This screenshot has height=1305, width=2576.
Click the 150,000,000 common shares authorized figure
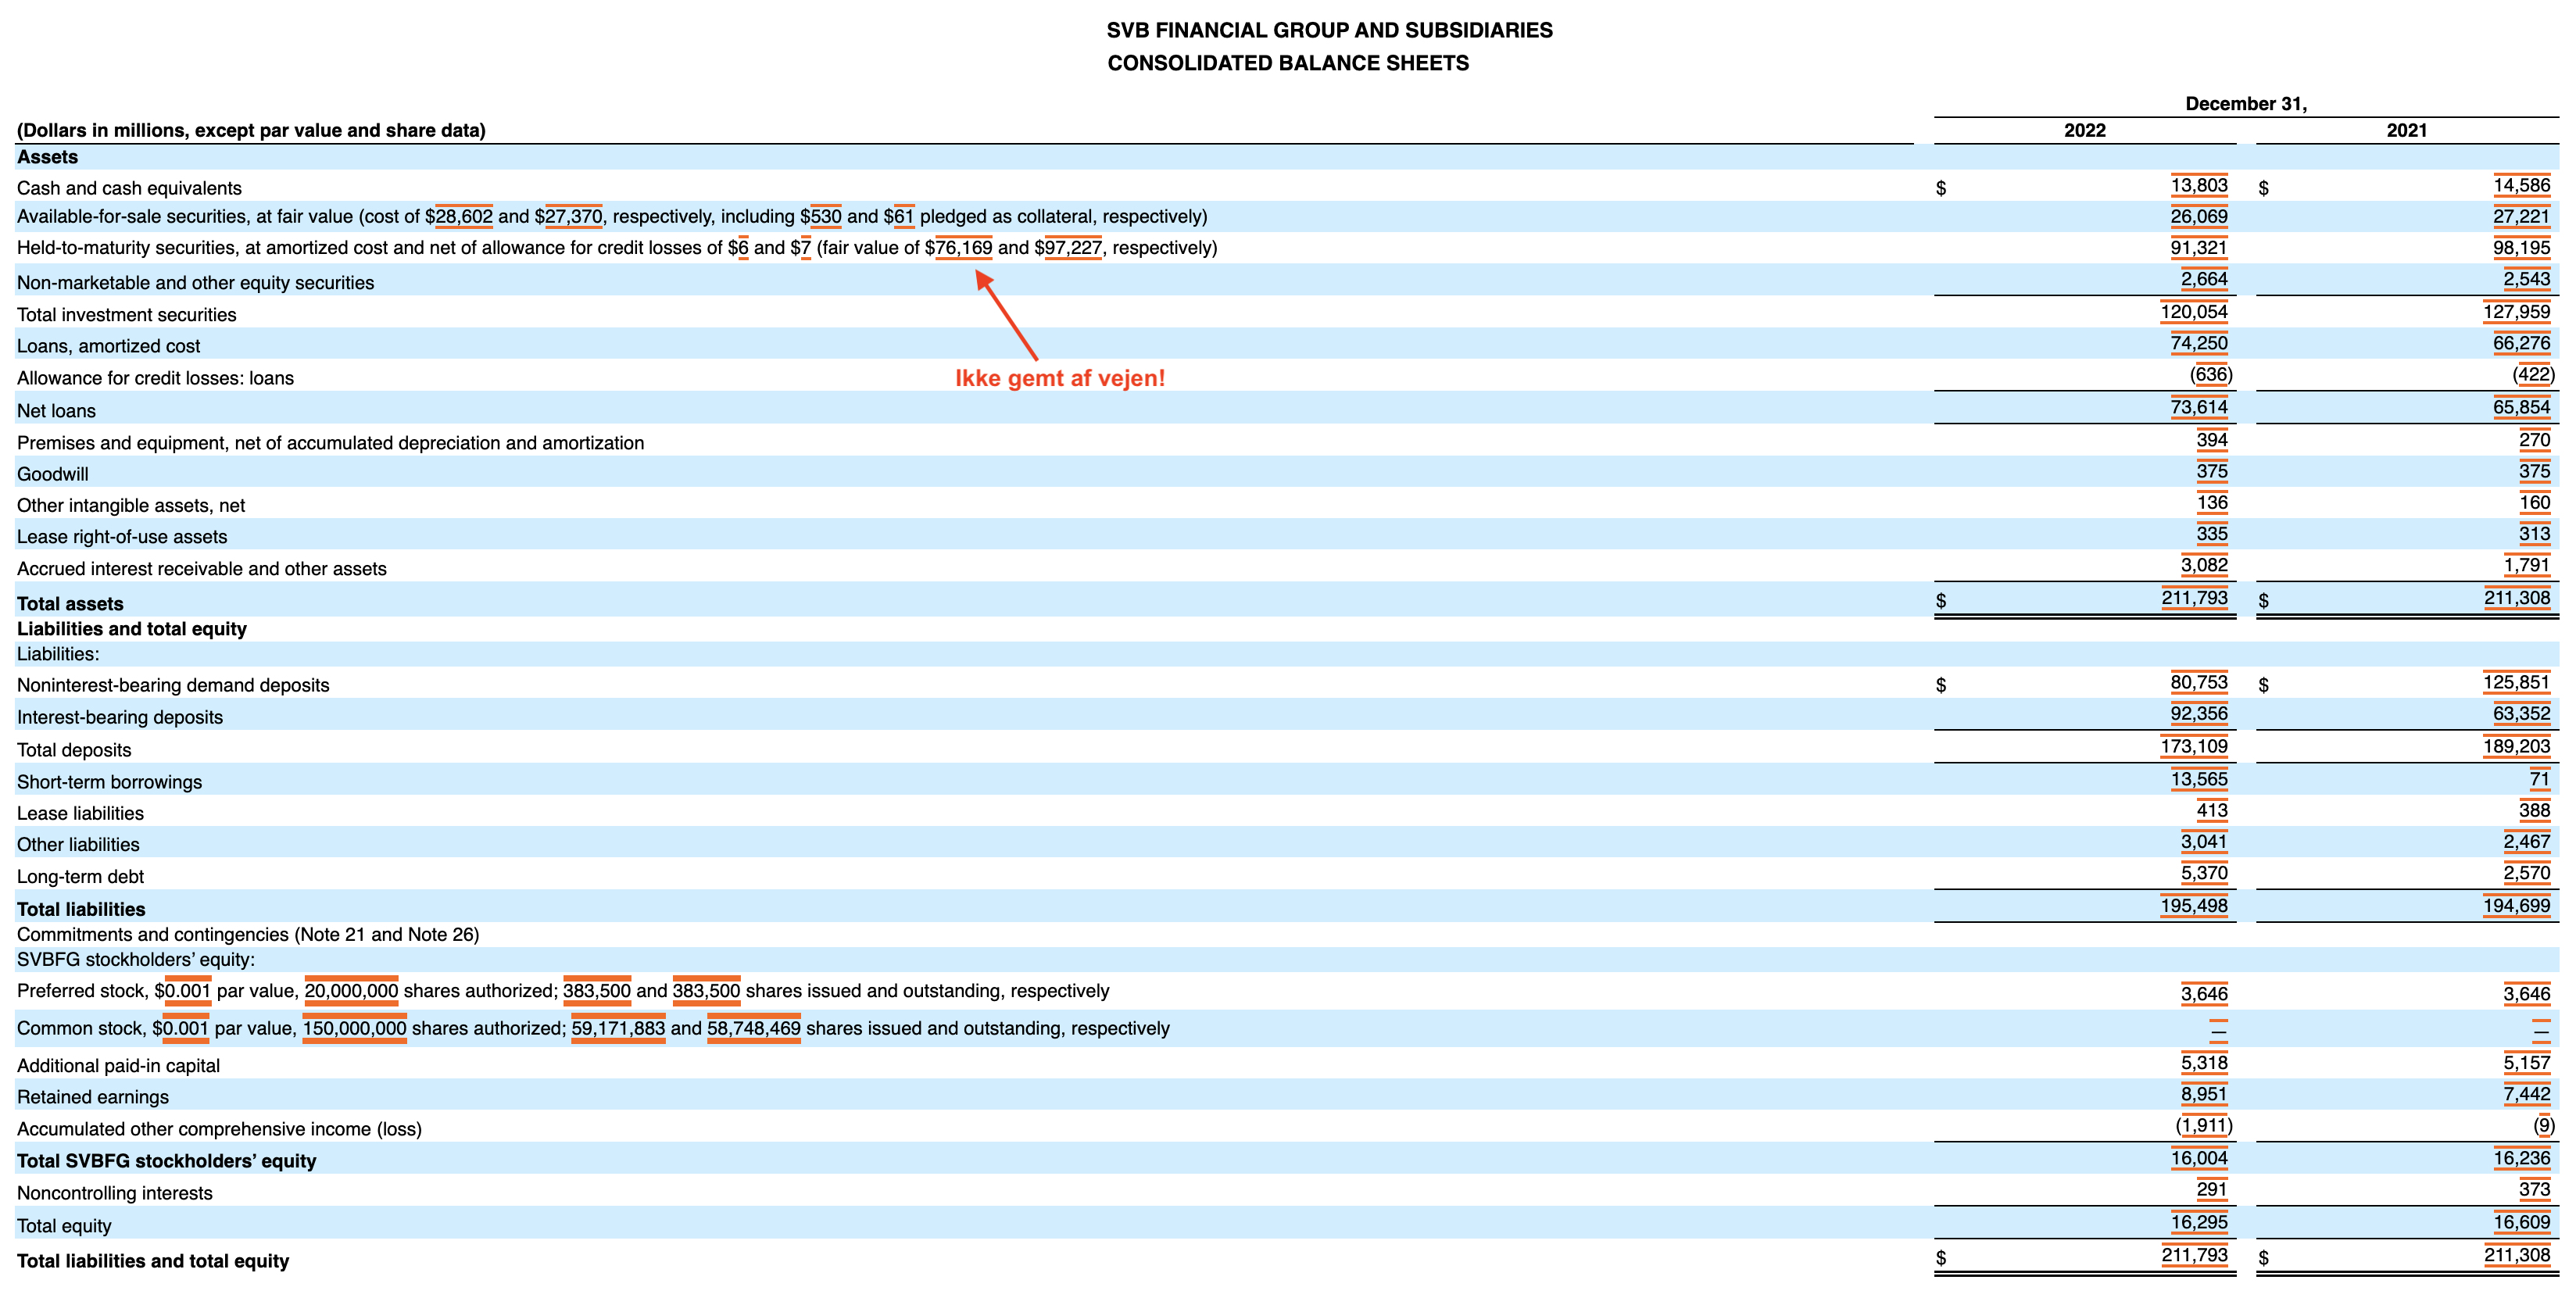click(x=355, y=1029)
